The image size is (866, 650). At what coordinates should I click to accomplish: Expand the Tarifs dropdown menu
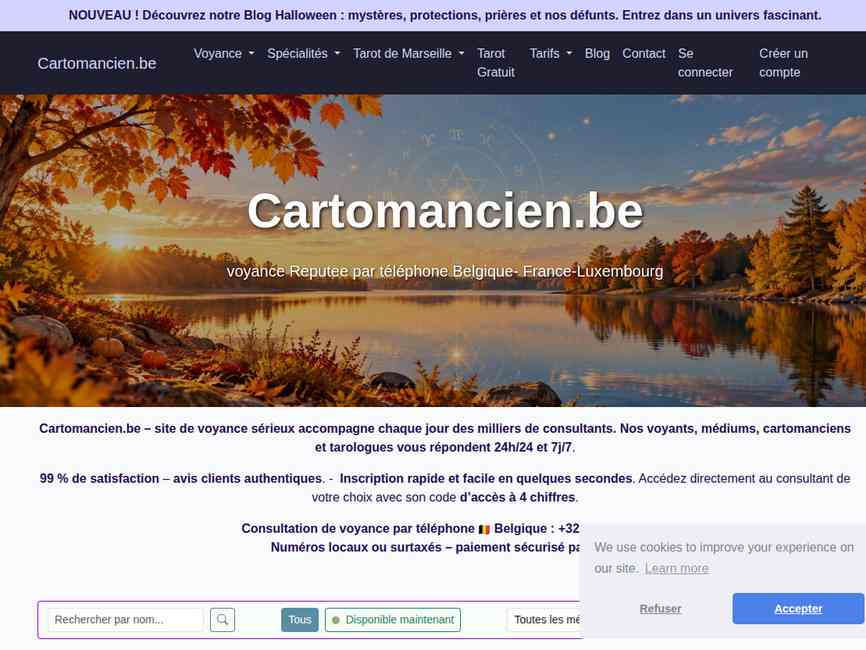click(x=551, y=54)
